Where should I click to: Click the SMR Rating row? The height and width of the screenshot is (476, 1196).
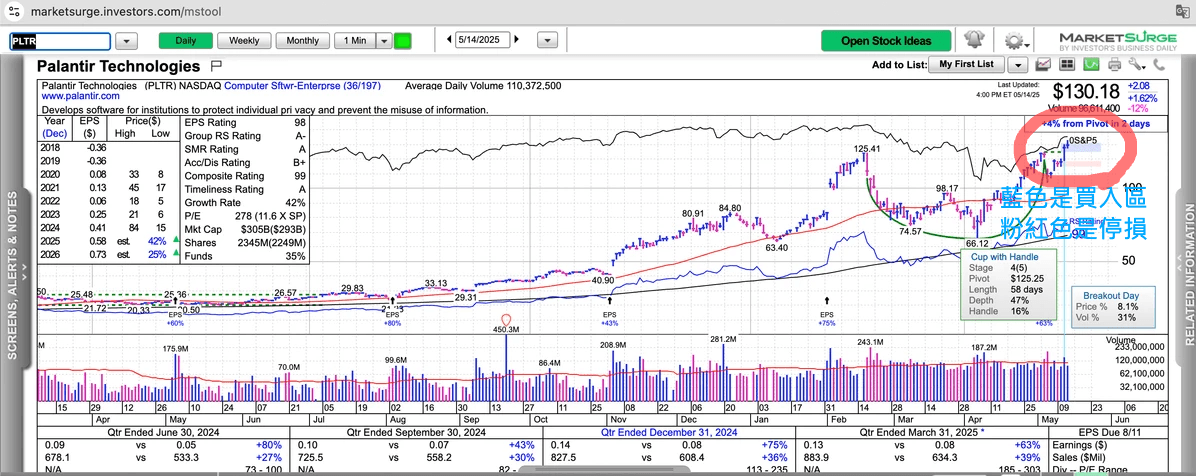tap(245, 150)
